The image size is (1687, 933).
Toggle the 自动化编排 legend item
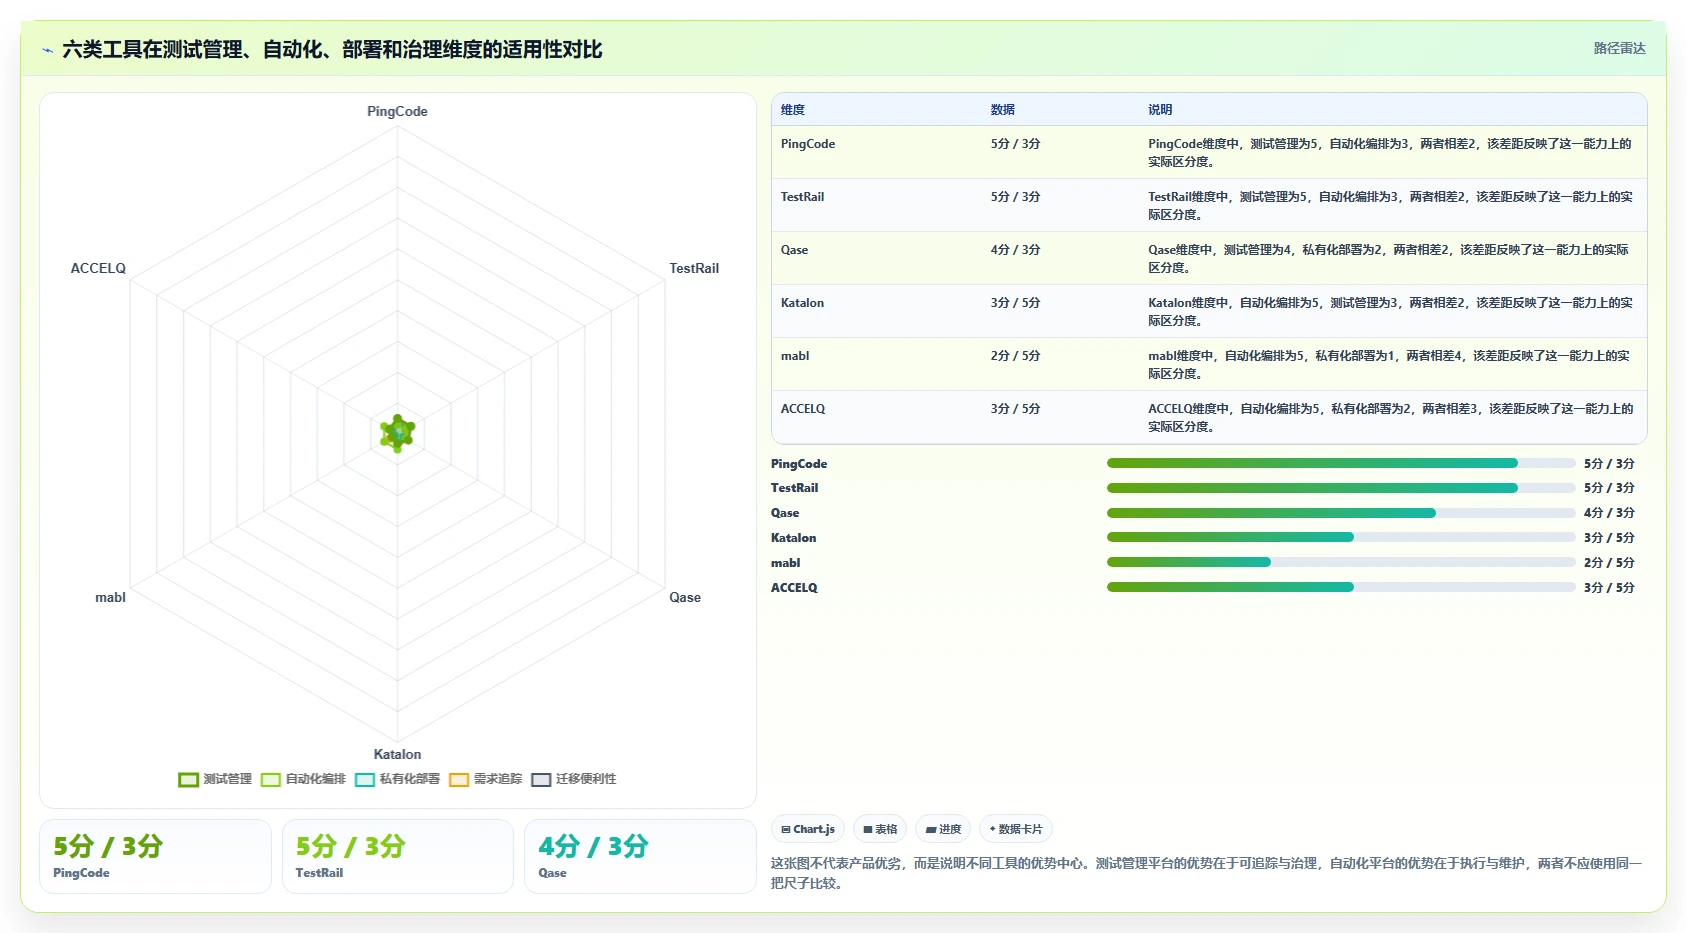pos(303,779)
